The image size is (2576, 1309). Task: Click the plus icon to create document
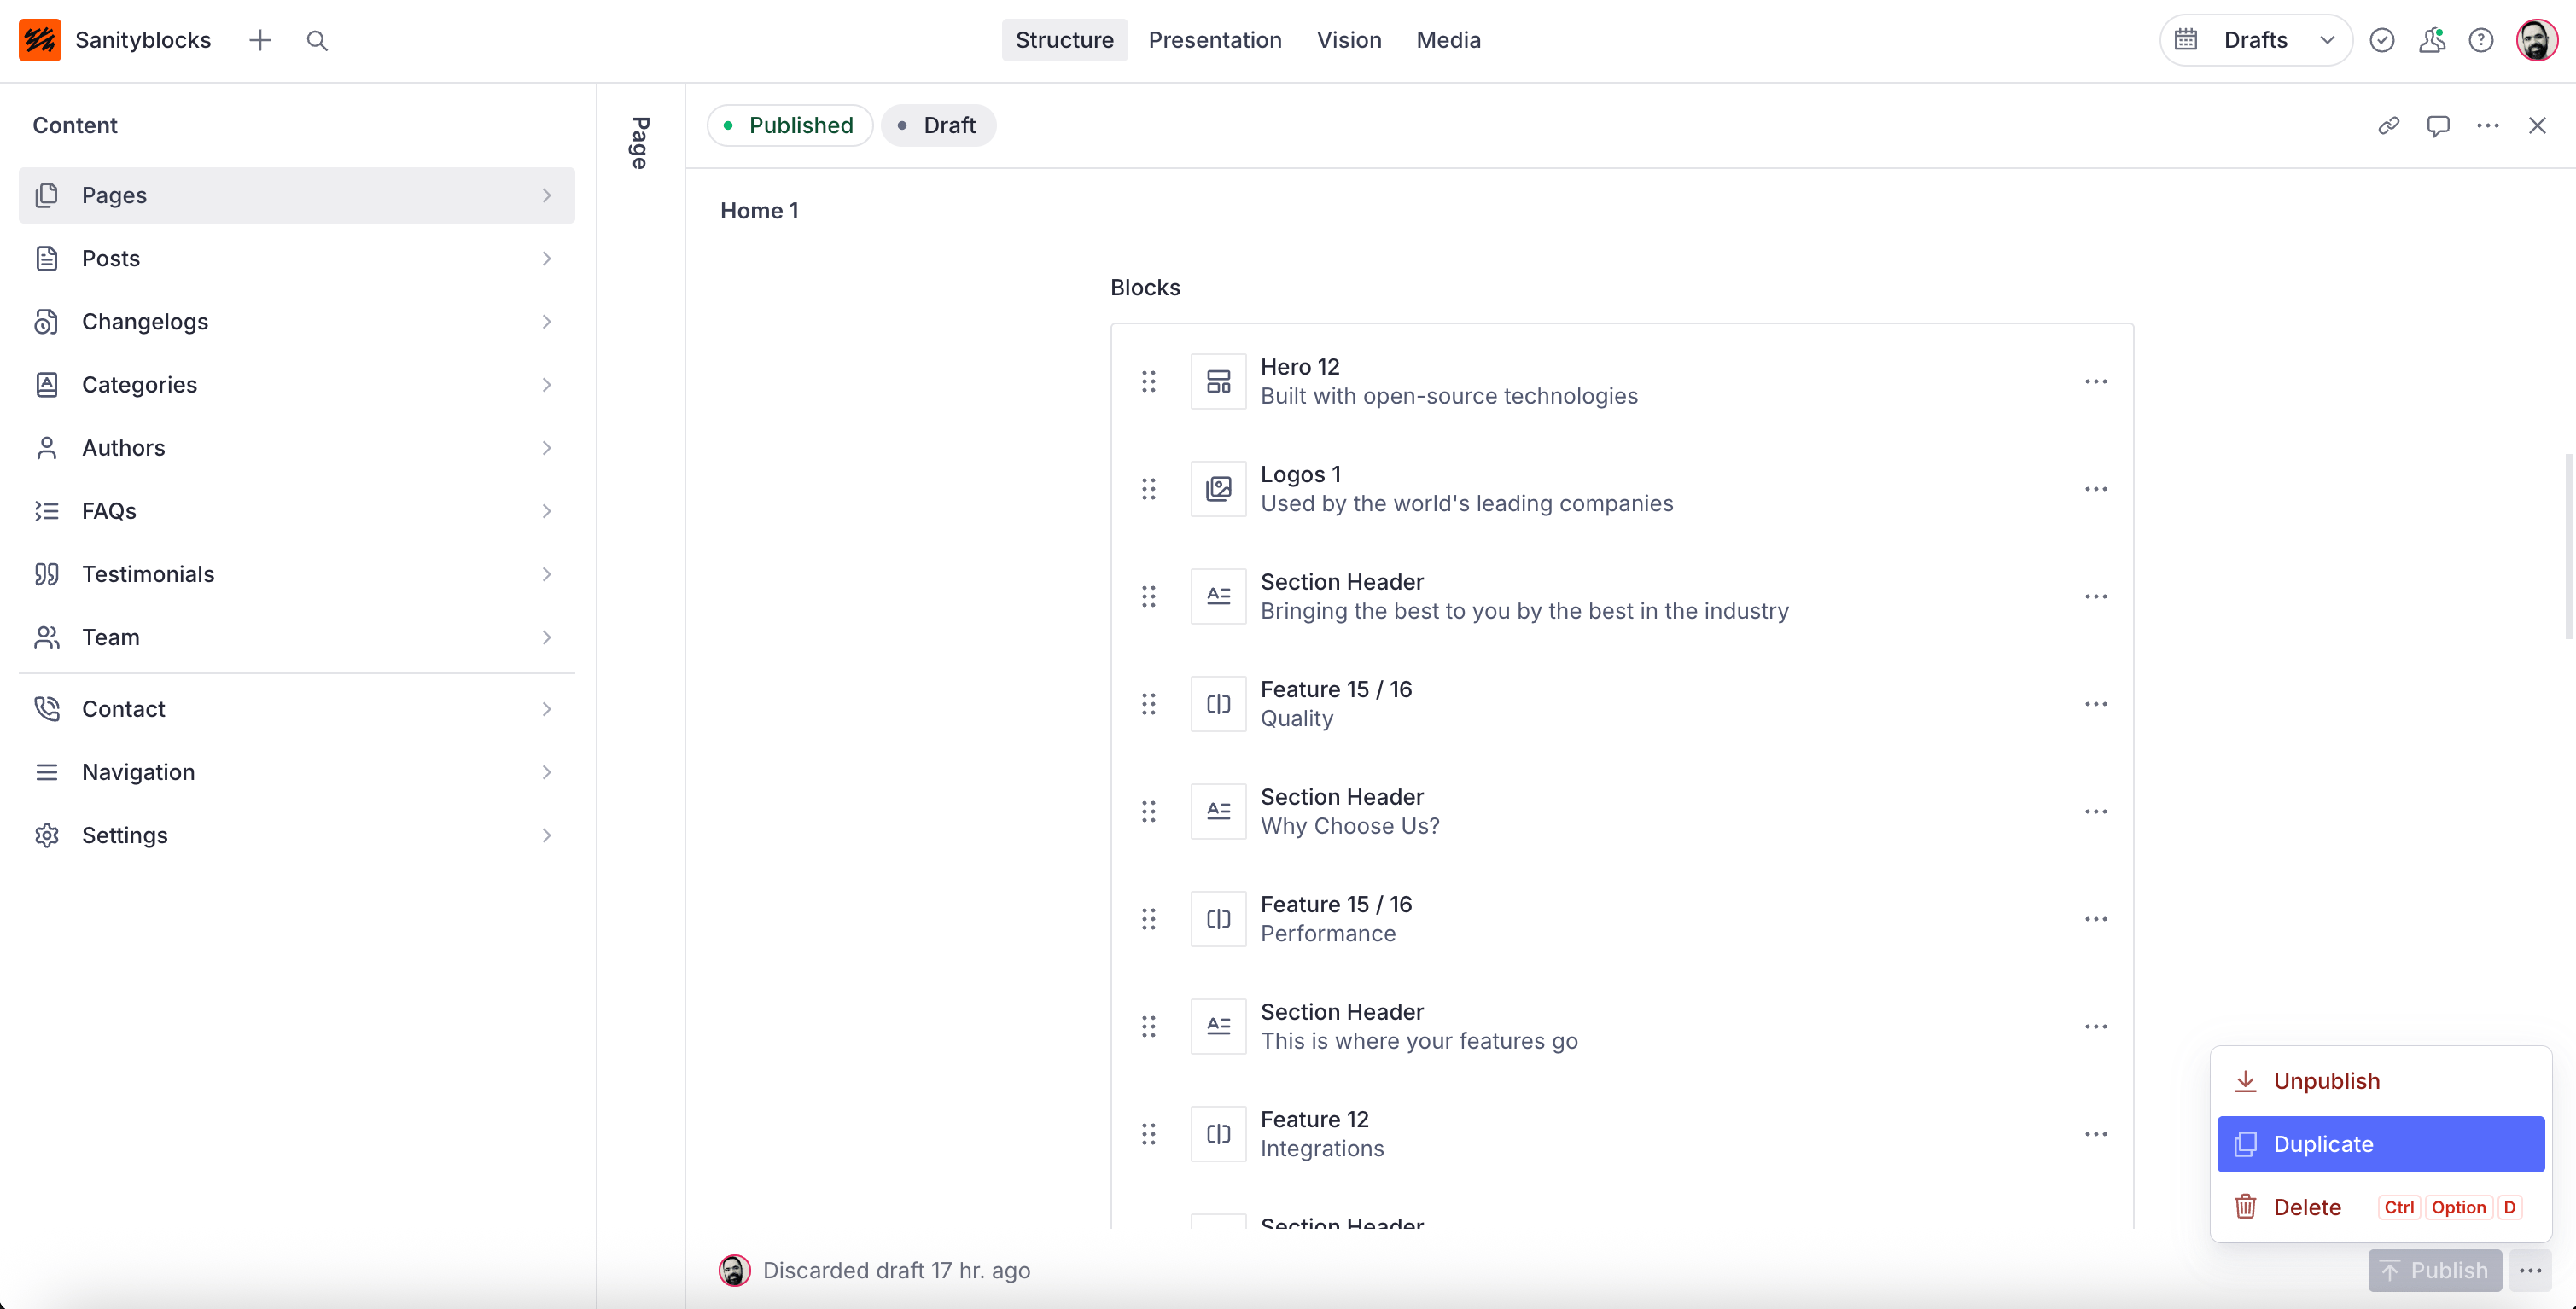tap(260, 40)
